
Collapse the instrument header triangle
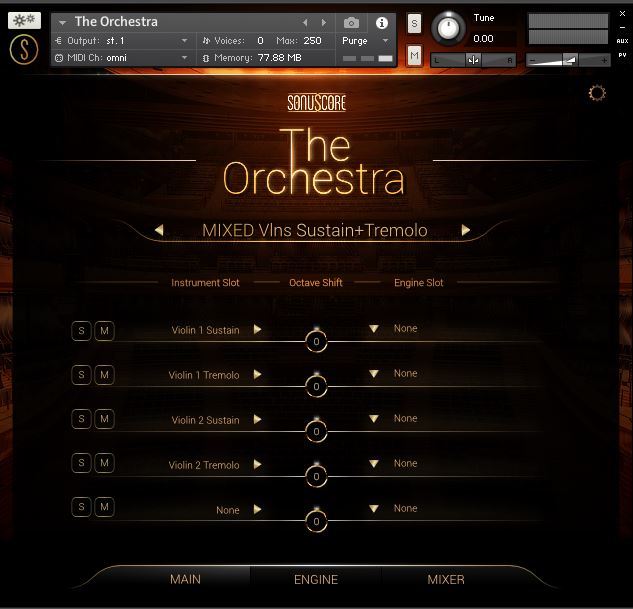(x=62, y=23)
